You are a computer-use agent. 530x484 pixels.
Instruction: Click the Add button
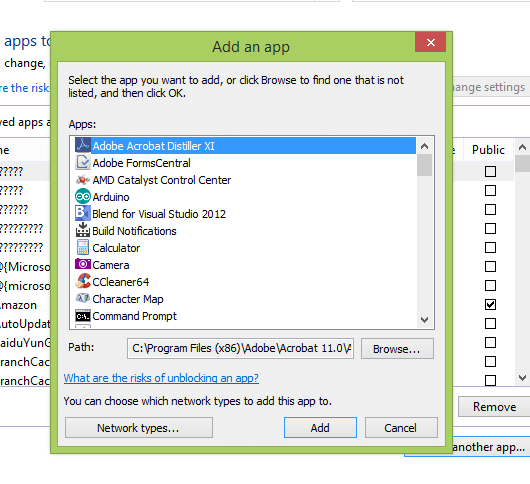(x=320, y=428)
